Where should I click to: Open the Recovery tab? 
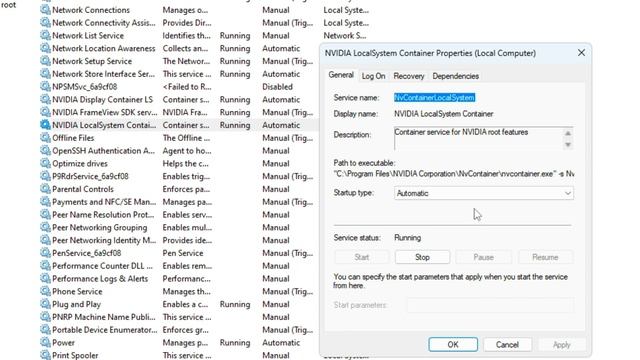point(409,76)
